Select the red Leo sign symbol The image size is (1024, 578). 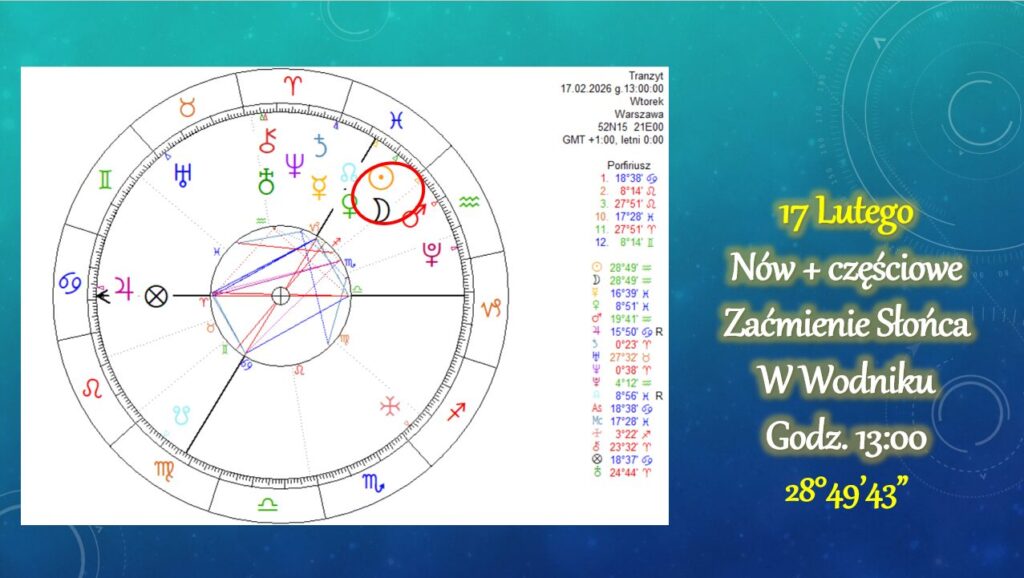click(x=92, y=386)
